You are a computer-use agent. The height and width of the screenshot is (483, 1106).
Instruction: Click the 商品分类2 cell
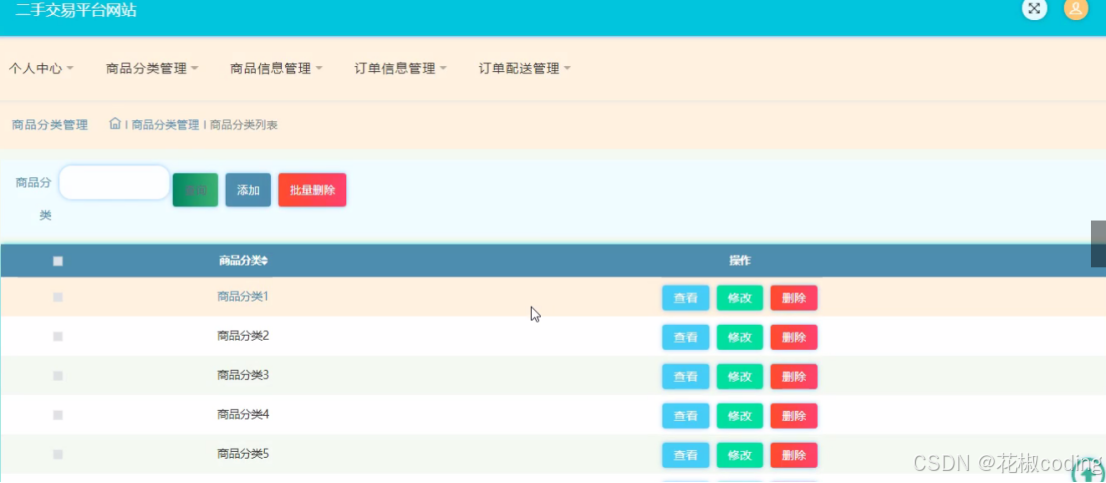coord(243,336)
